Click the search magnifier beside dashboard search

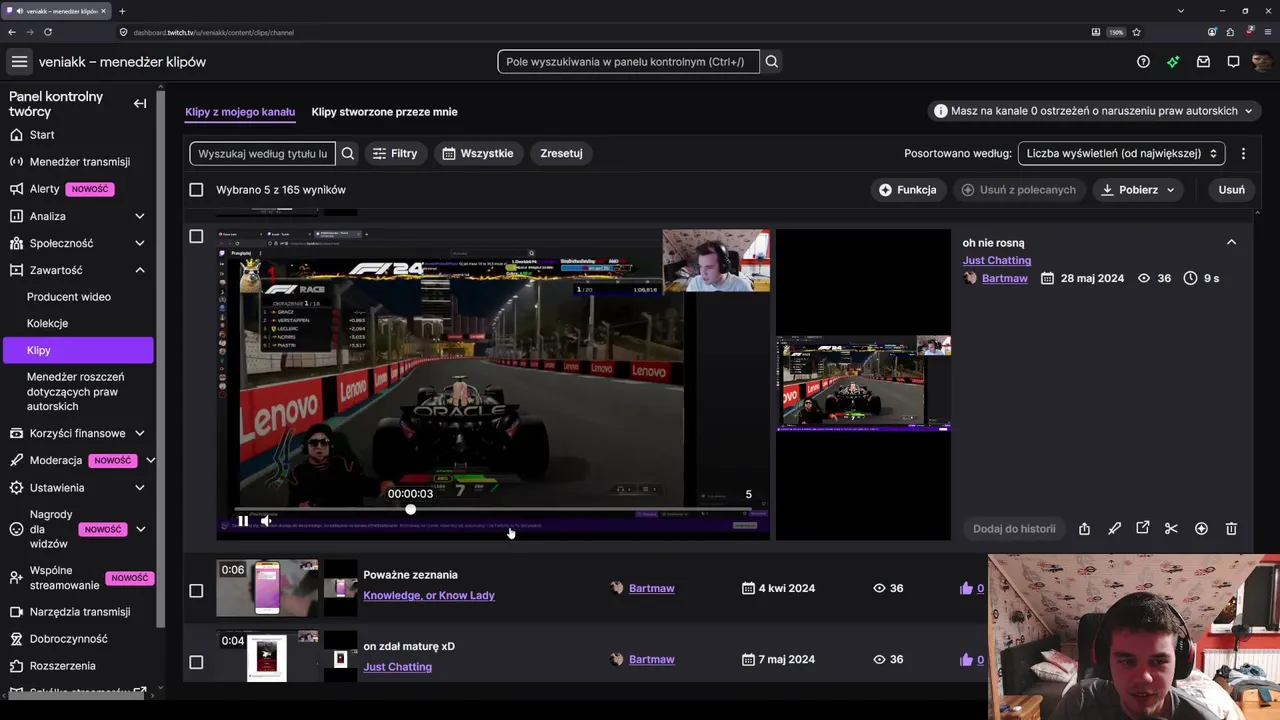tap(772, 62)
